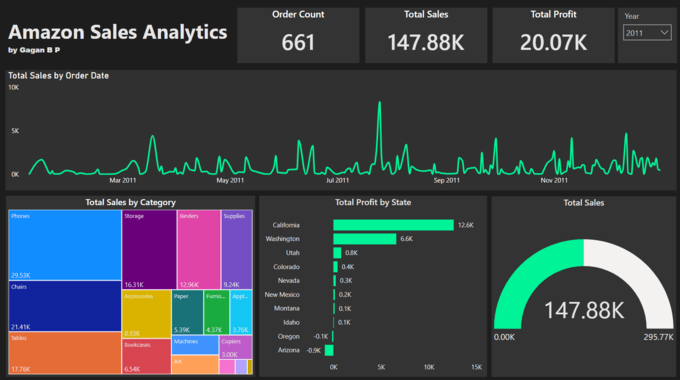
Task: Click the gauge value 147.88K
Action: point(584,310)
